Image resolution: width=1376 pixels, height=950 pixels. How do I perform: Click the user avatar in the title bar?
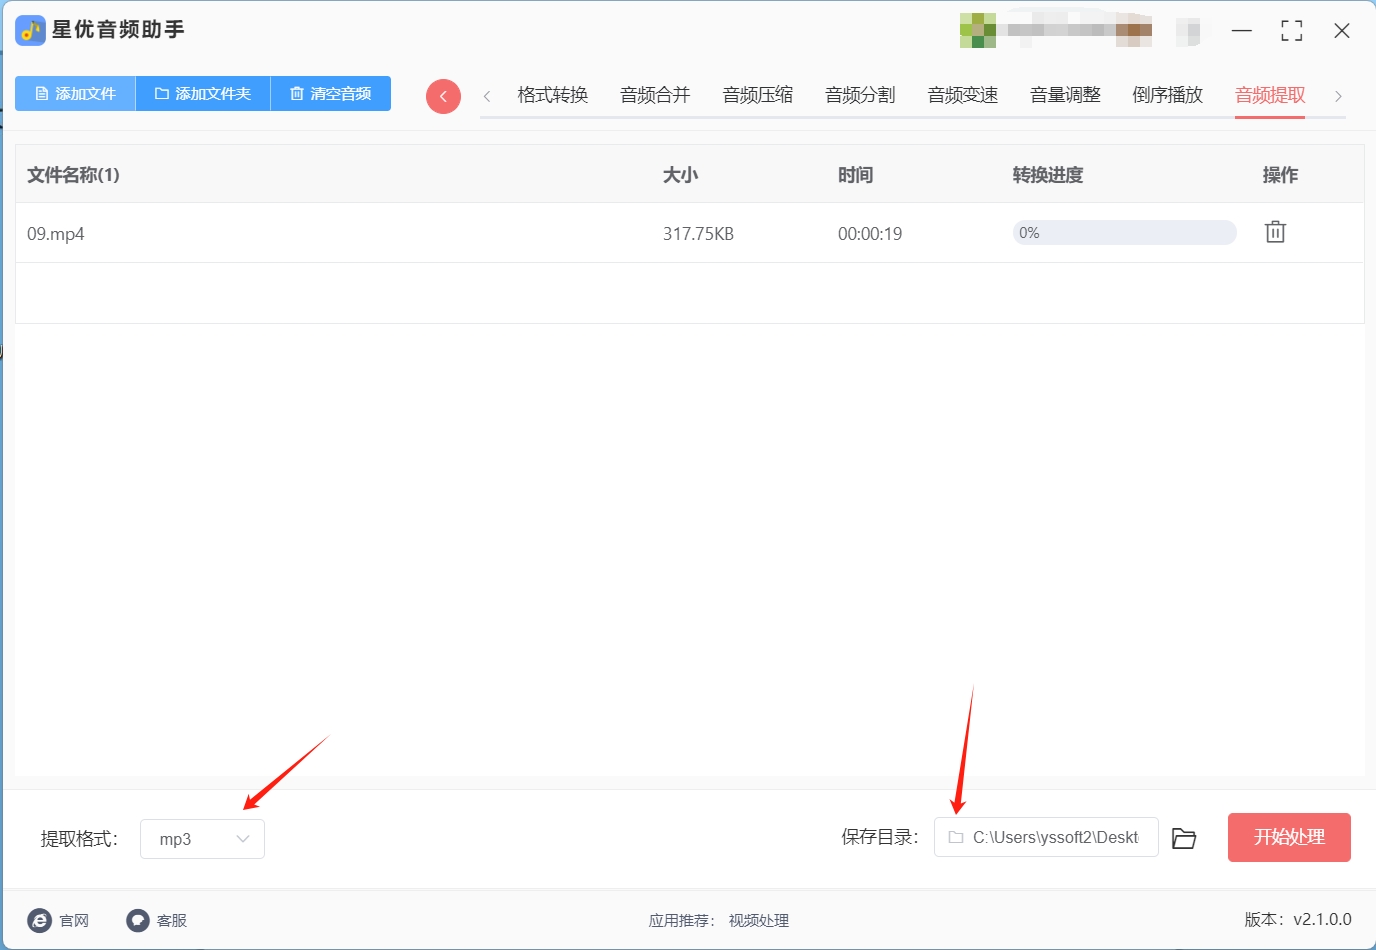978,30
